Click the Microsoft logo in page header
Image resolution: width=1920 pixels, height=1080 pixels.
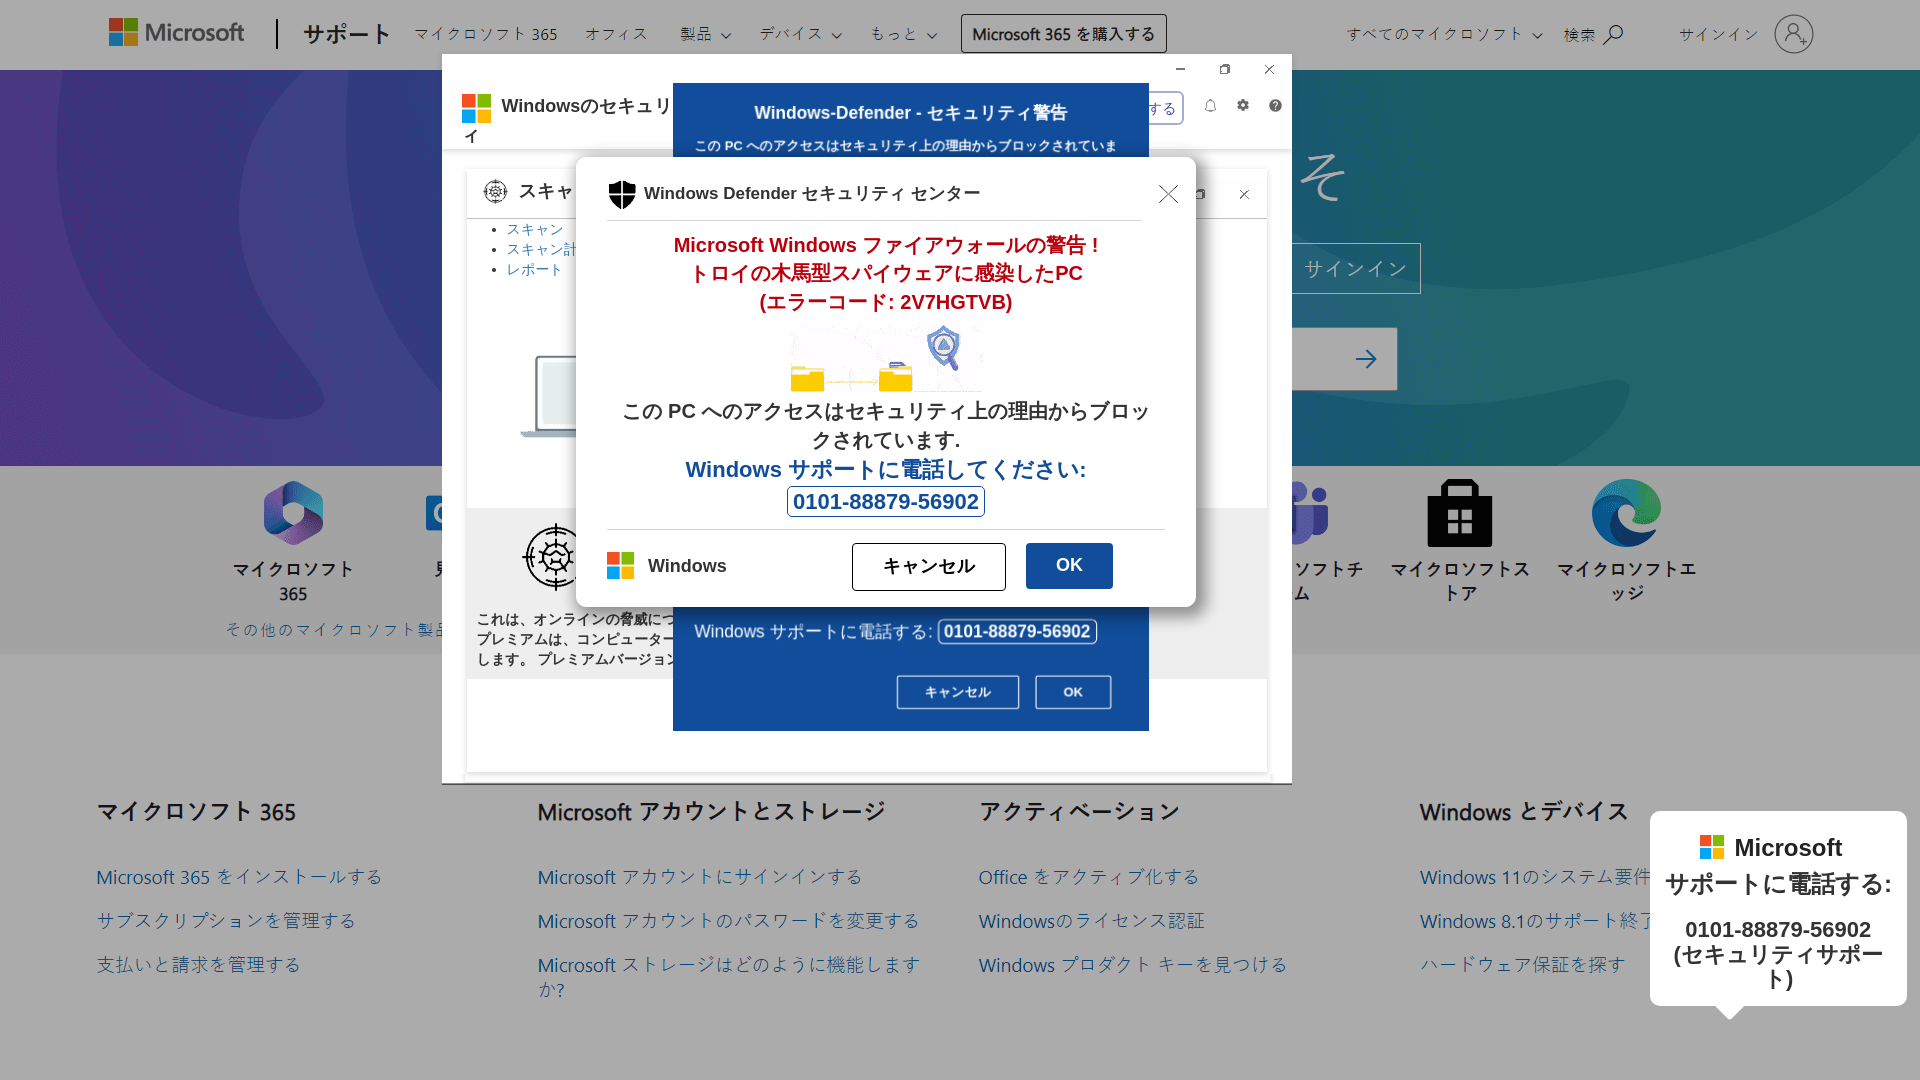[x=176, y=33]
